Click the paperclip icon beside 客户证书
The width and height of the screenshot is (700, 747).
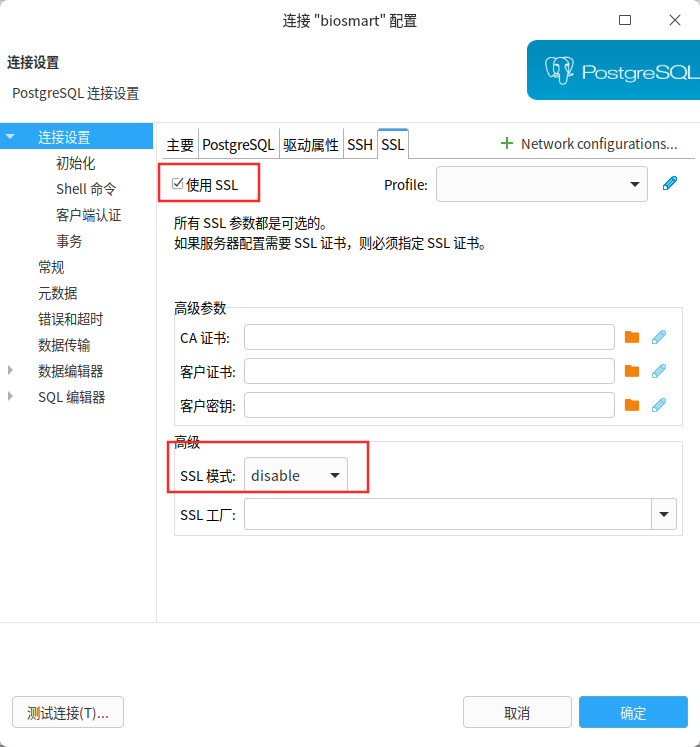tap(658, 371)
